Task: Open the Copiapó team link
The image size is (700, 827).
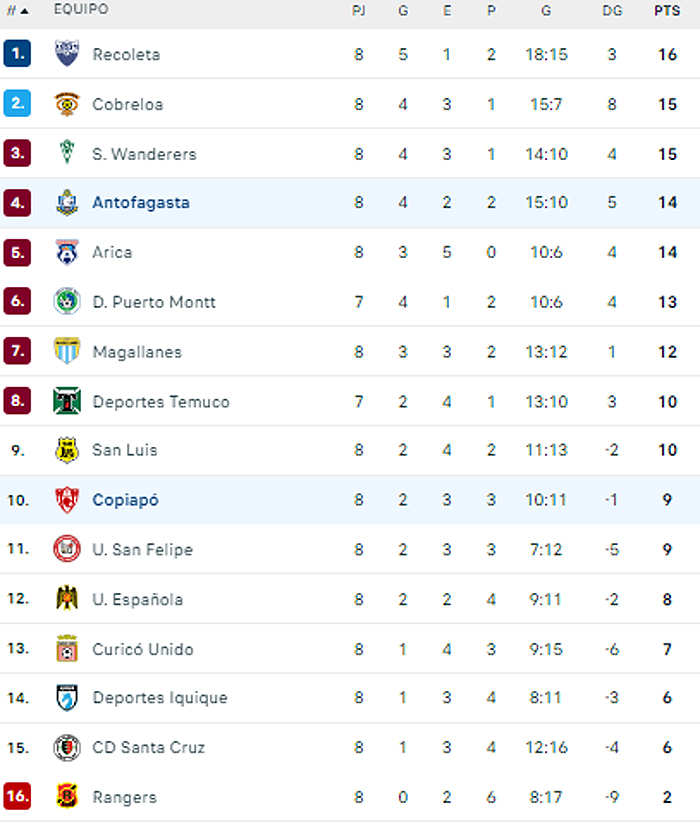Action: point(125,500)
